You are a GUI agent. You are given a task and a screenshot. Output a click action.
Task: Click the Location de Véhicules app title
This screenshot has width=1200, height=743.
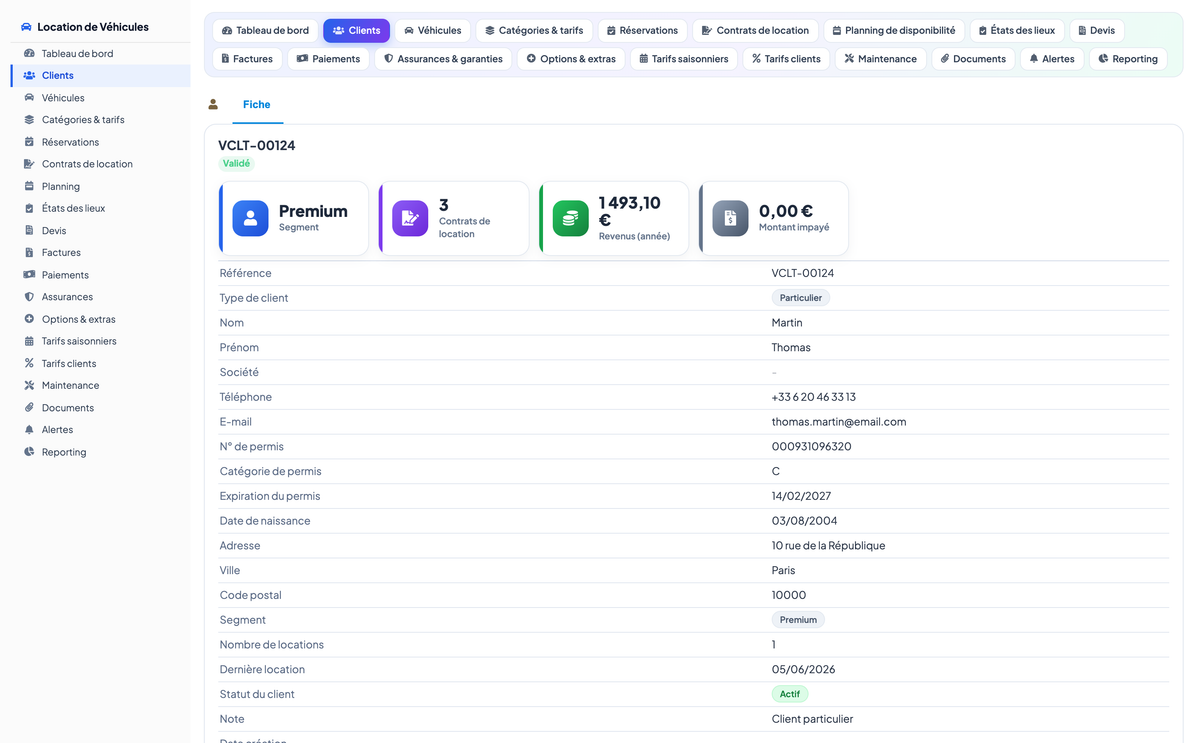[x=93, y=27]
